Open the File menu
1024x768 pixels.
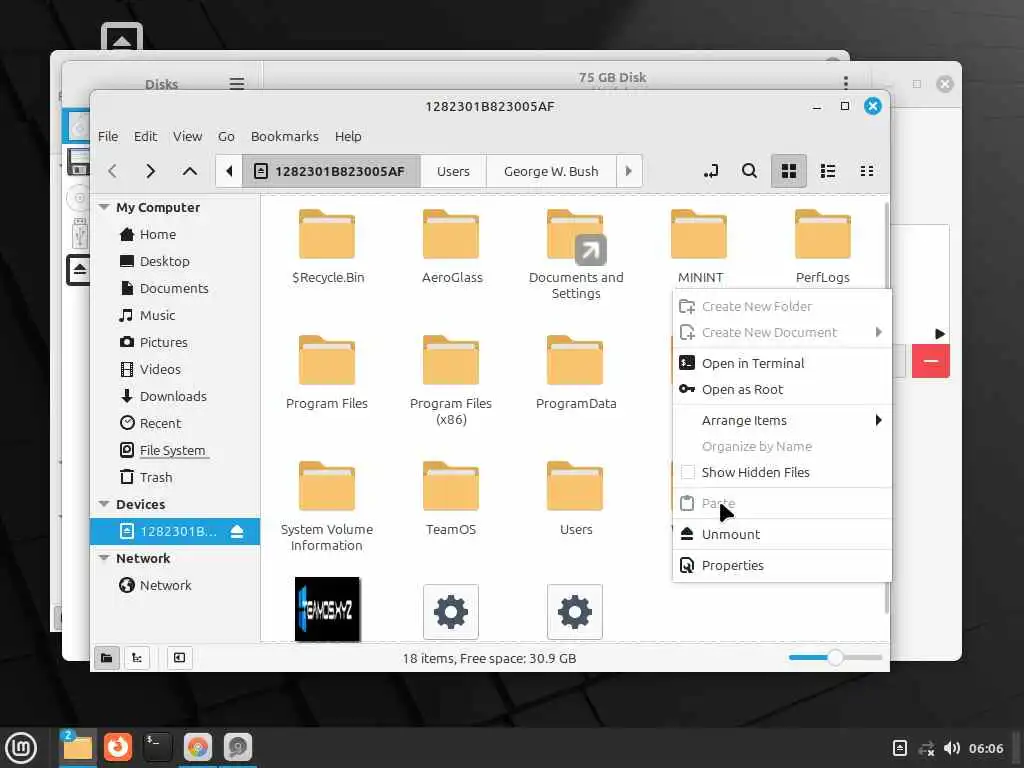click(x=108, y=136)
